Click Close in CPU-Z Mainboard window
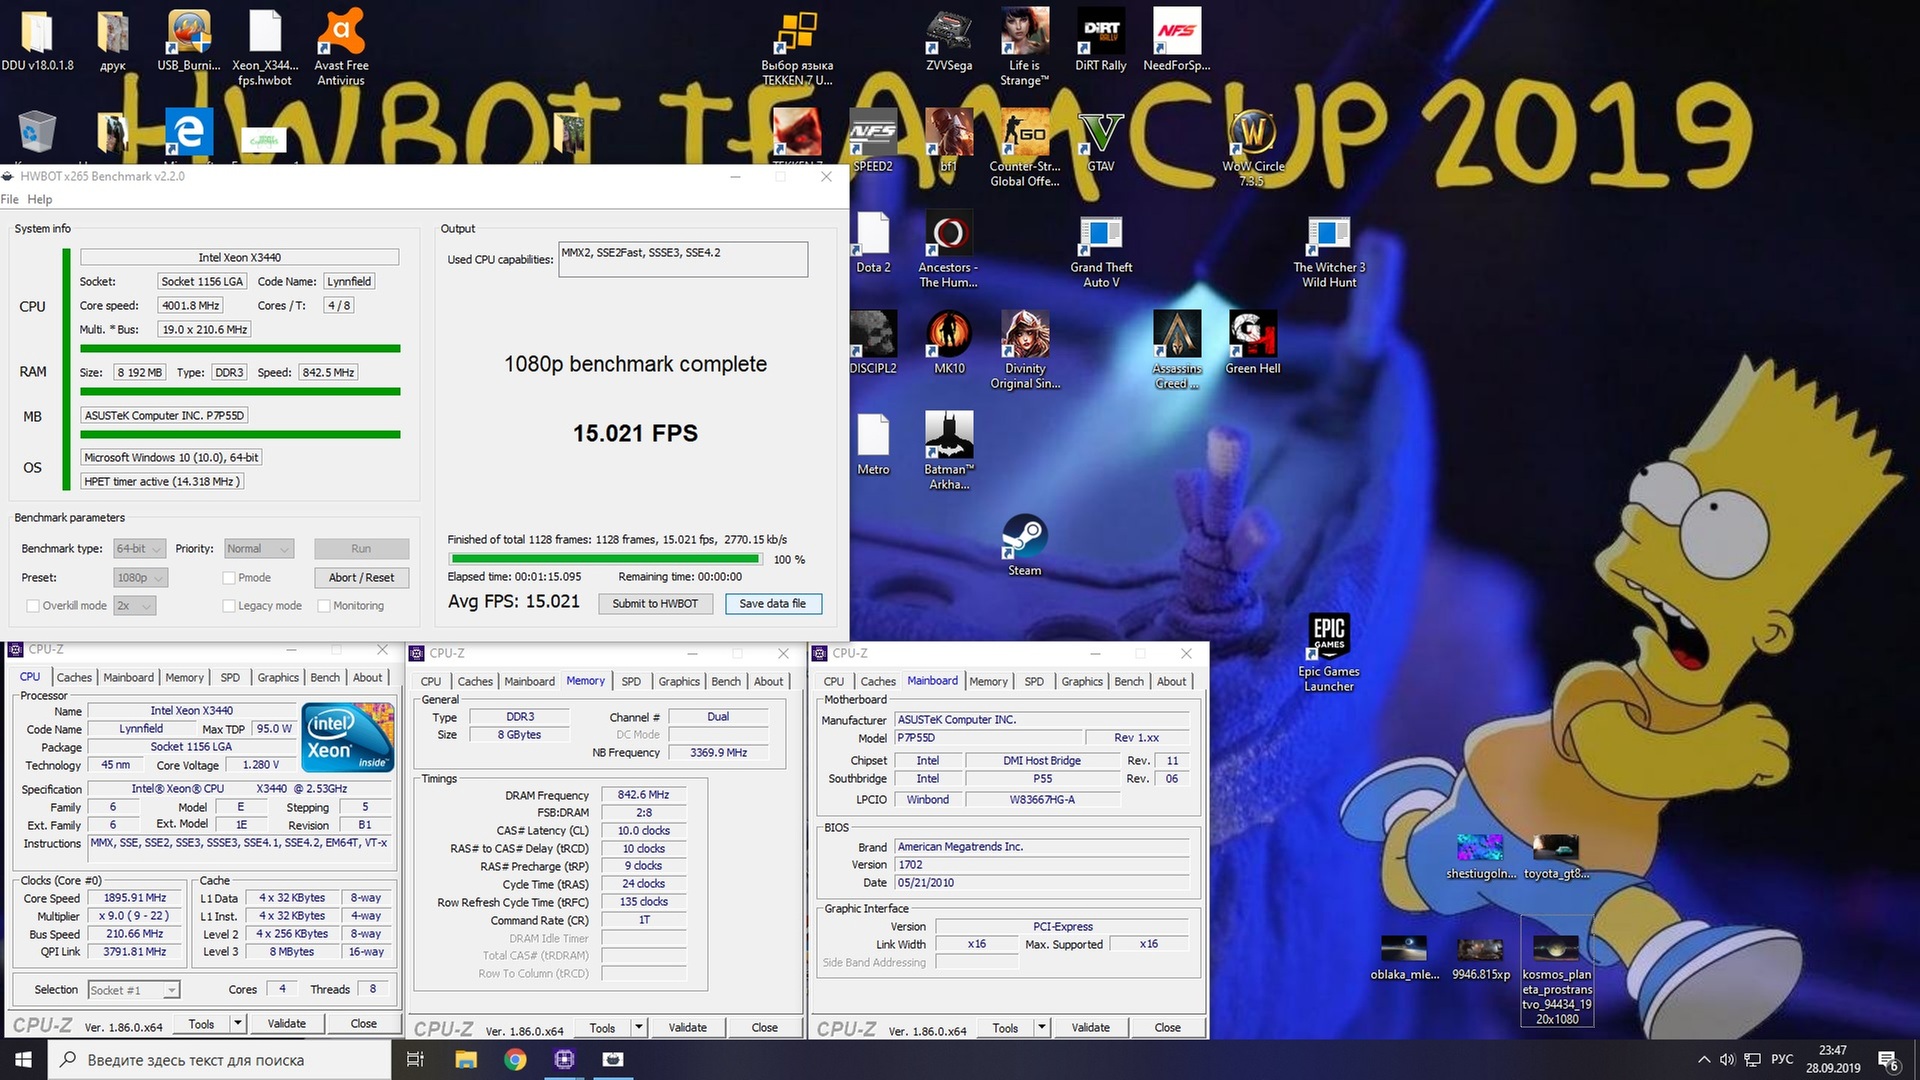Viewport: 1920px width, 1080px height. [x=1167, y=1028]
